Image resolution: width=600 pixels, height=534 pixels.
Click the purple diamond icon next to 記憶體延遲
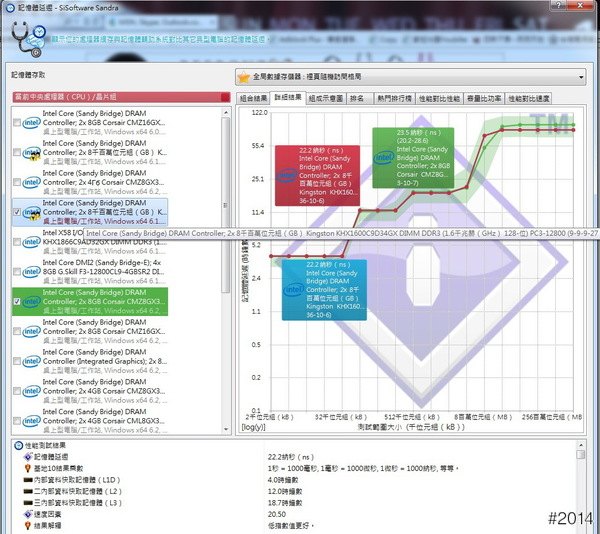[28, 457]
